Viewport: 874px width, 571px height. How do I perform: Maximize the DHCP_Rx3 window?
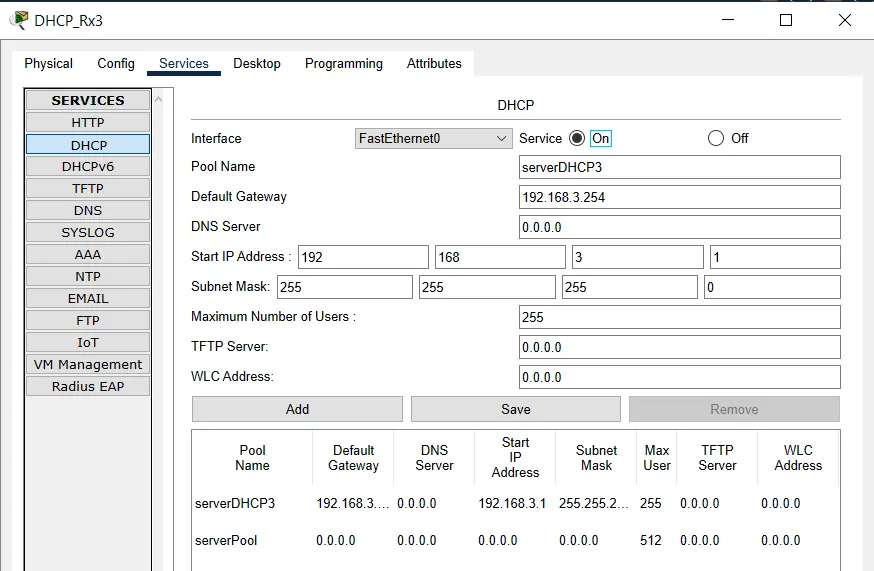786,20
